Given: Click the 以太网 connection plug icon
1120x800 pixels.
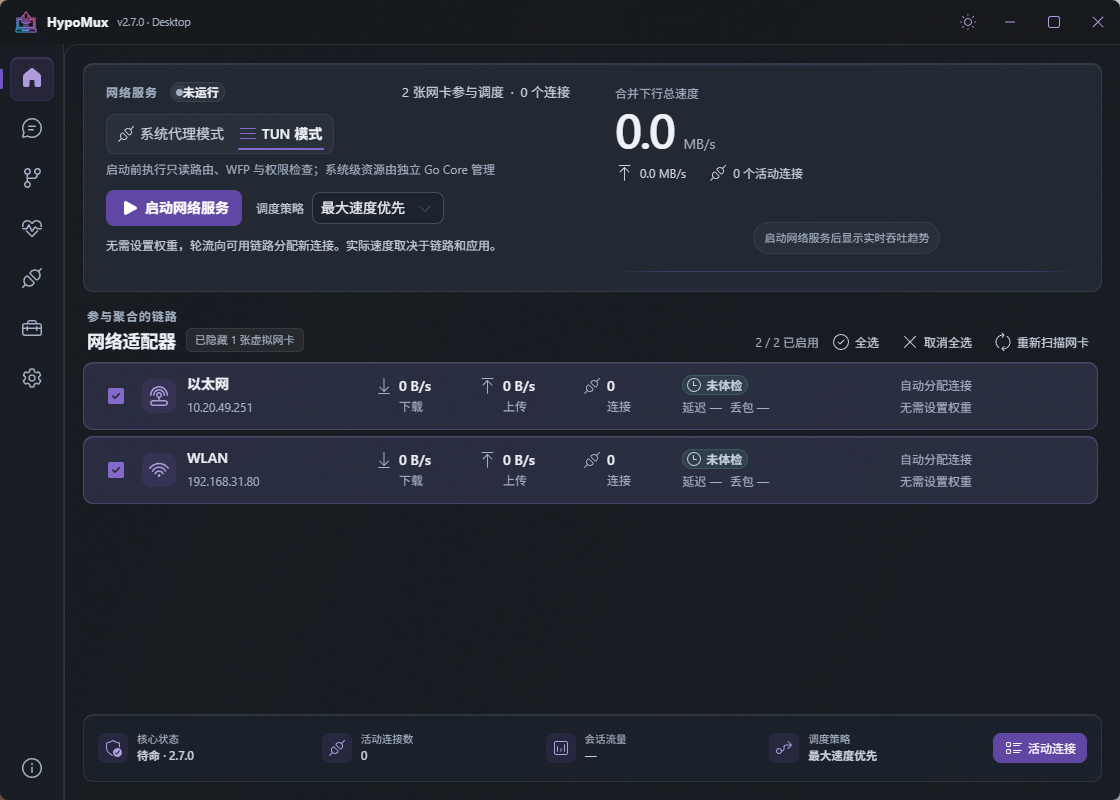Looking at the screenshot, I should [x=591, y=386].
